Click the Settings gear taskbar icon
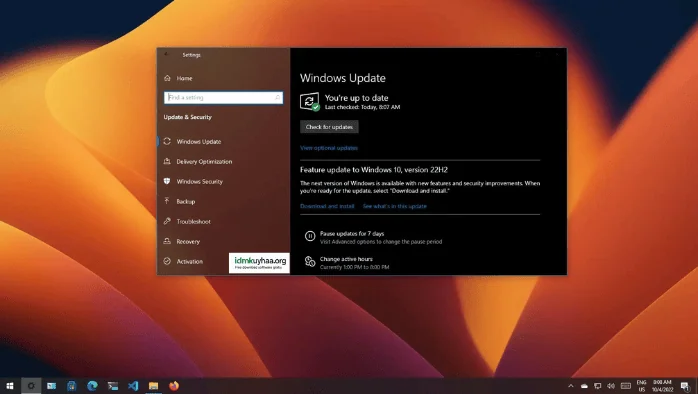Screen dimensions: 698x394 pyautogui.click(x=31, y=386)
